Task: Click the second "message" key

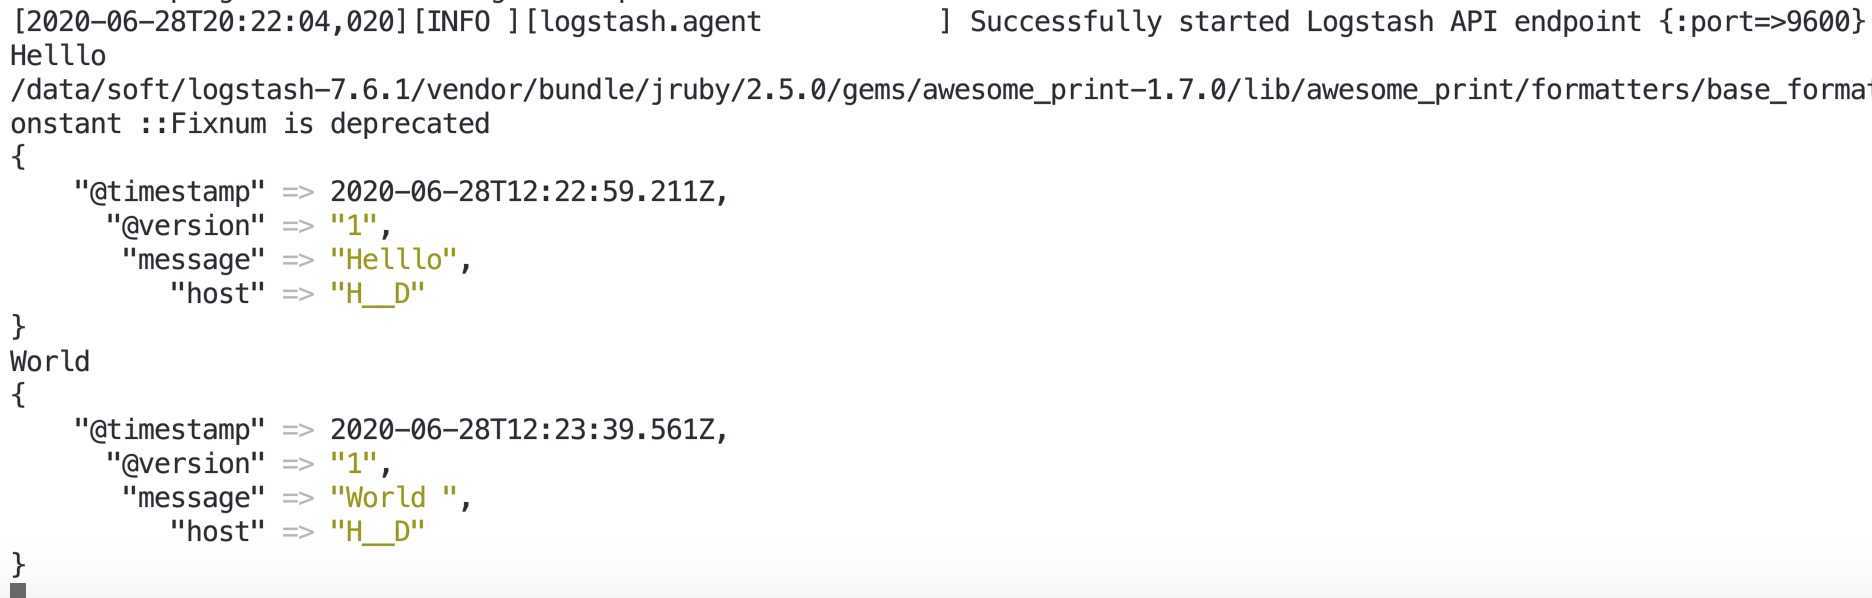Action: click(194, 498)
